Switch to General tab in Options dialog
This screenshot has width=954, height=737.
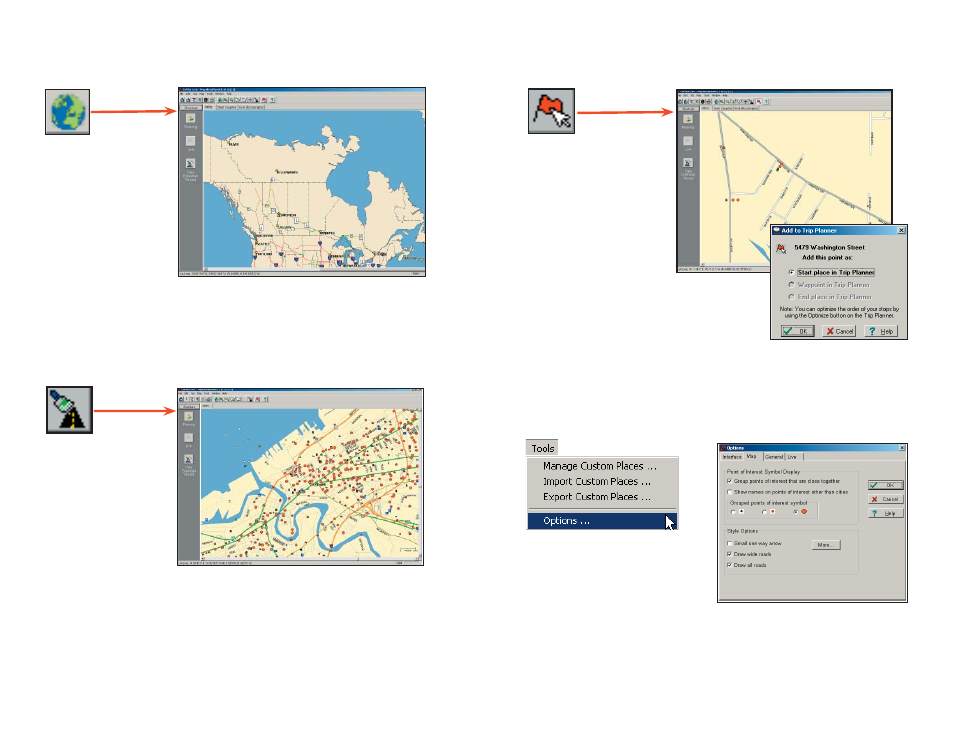[x=774, y=457]
